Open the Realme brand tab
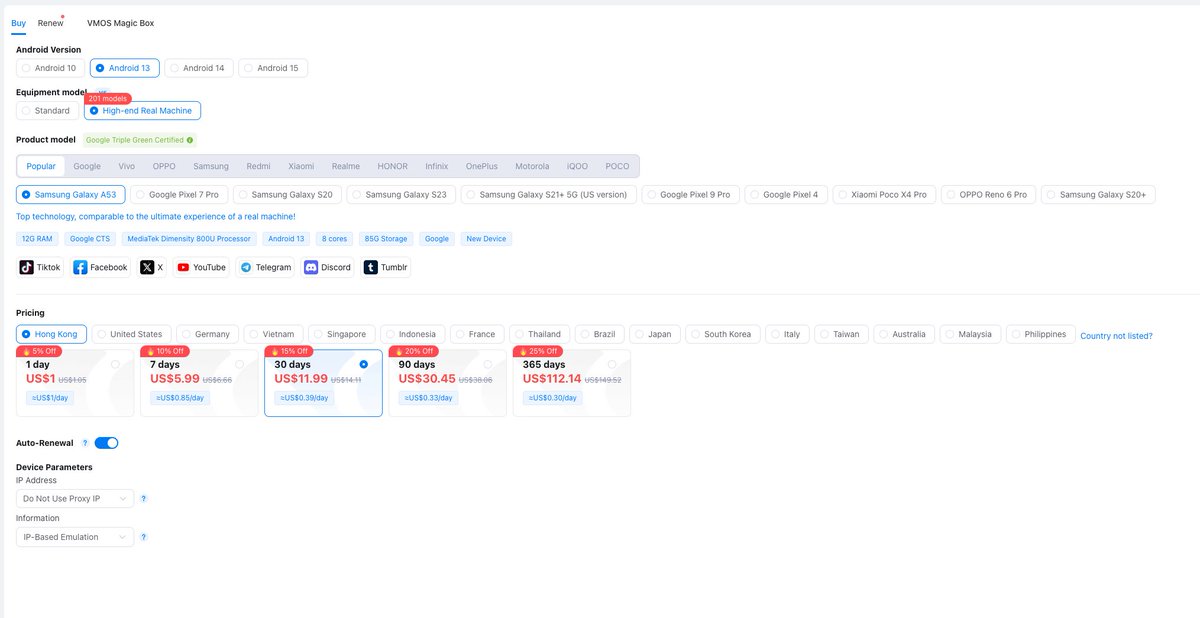Screen dimensions: 1200x618 click(346, 166)
